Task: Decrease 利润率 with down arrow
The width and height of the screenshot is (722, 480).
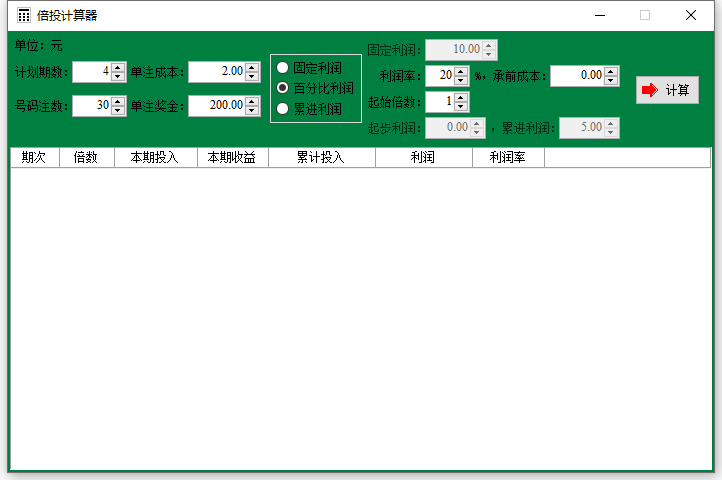Action: 460,81
